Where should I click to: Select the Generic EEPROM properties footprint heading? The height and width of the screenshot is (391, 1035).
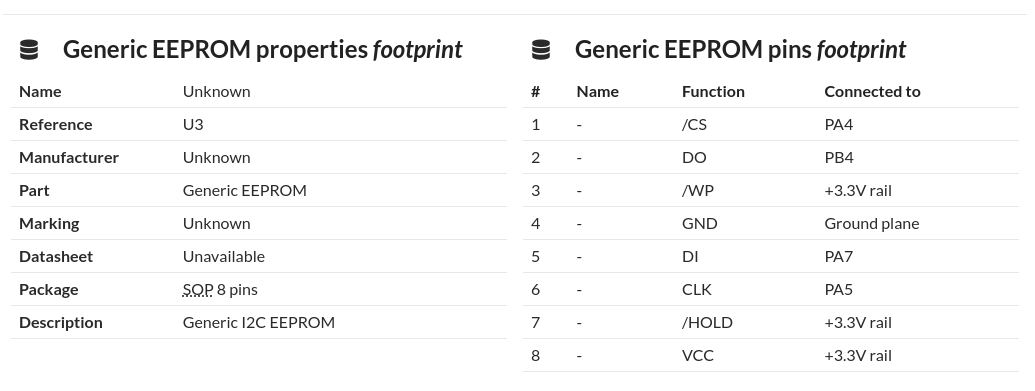point(263,50)
